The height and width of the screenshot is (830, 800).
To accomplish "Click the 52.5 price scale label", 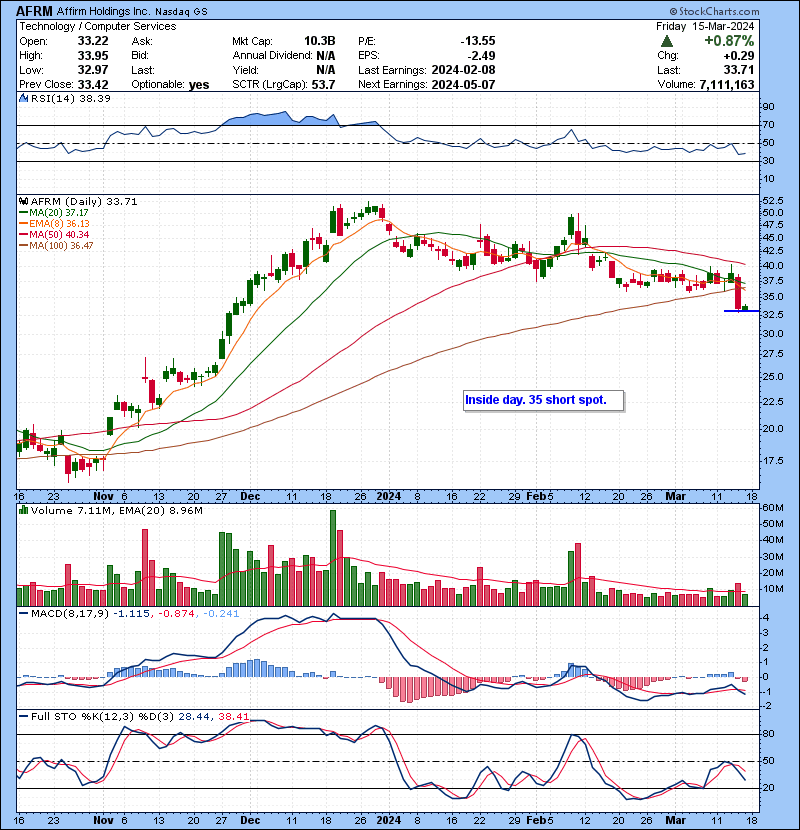I will 772,201.
